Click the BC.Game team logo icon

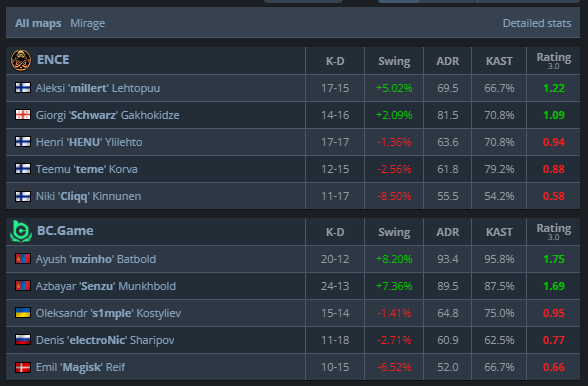pyautogui.click(x=21, y=231)
